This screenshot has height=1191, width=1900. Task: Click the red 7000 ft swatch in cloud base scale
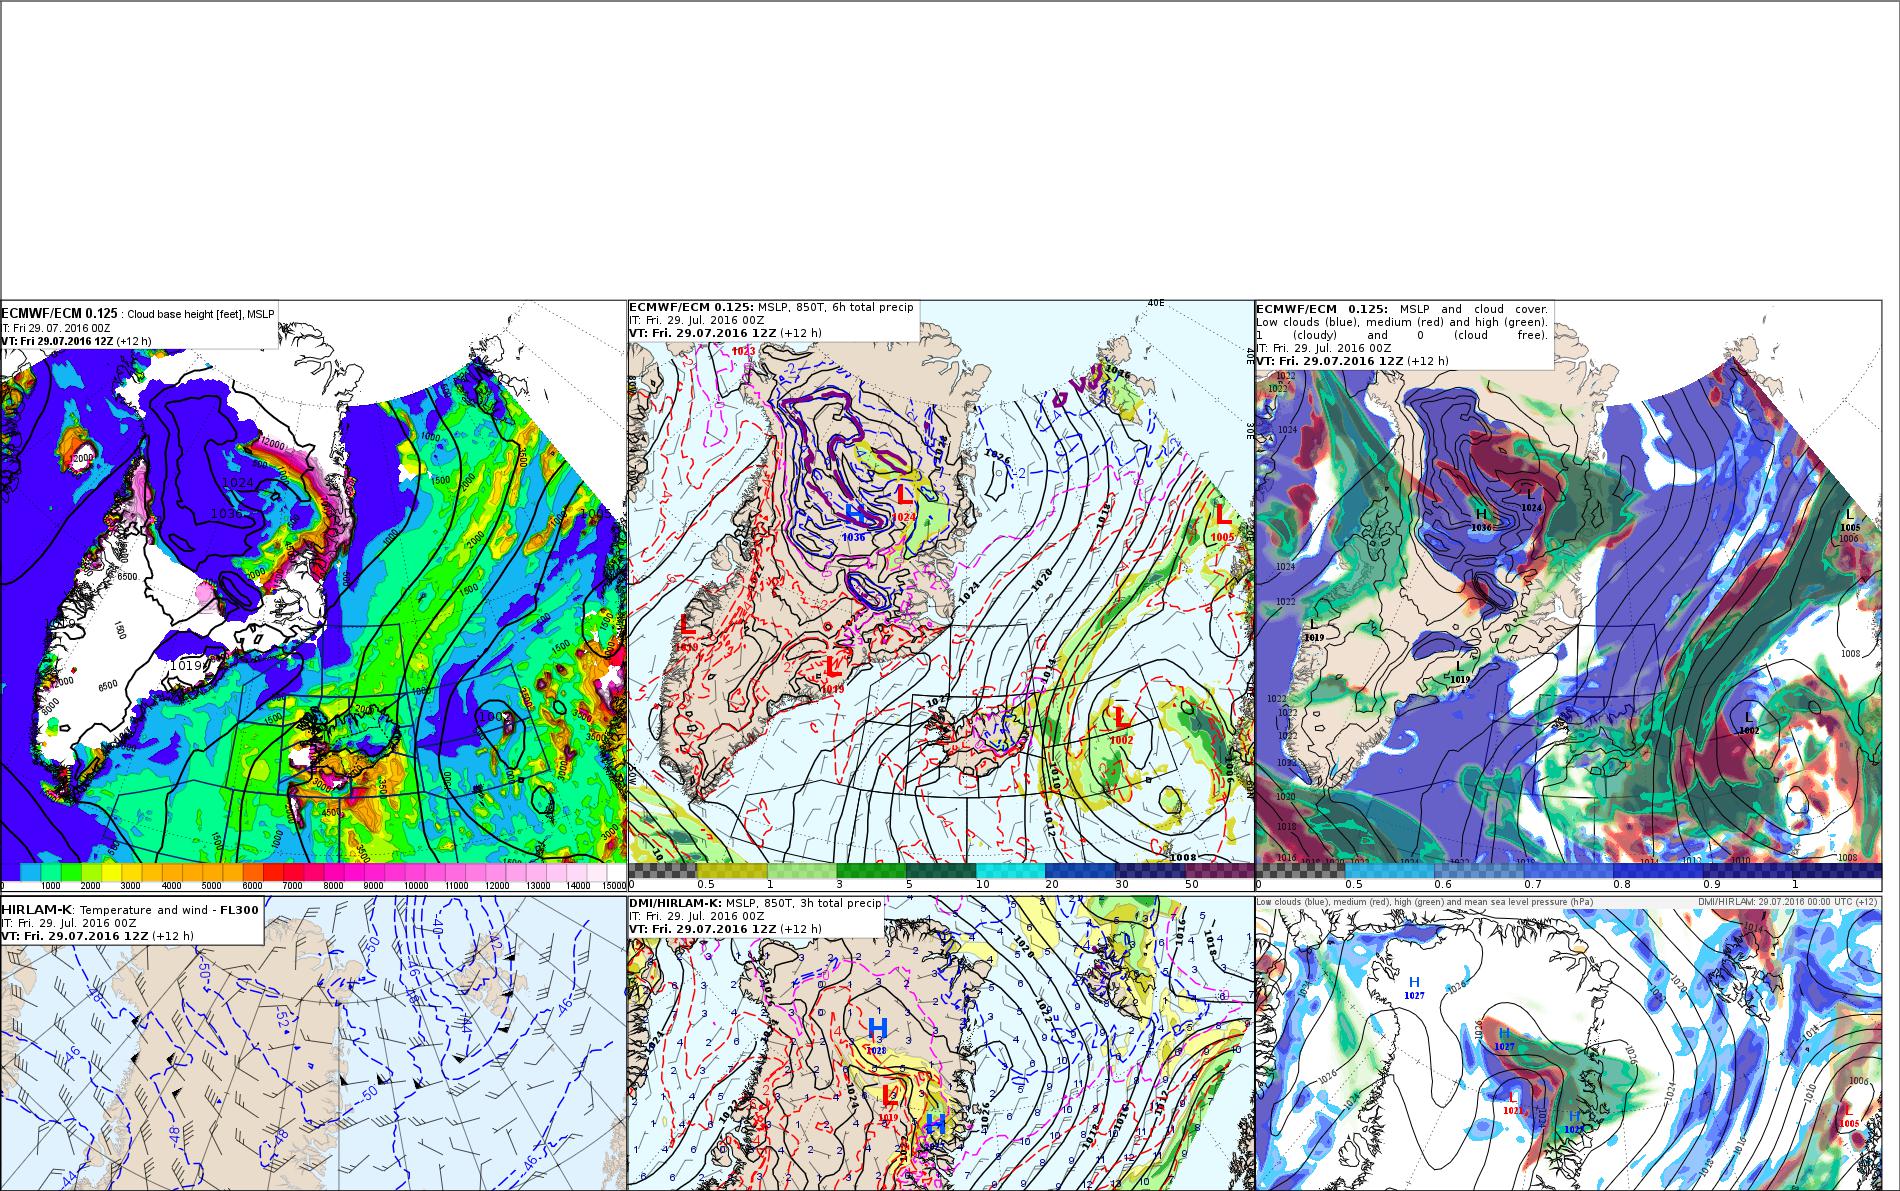[293, 873]
